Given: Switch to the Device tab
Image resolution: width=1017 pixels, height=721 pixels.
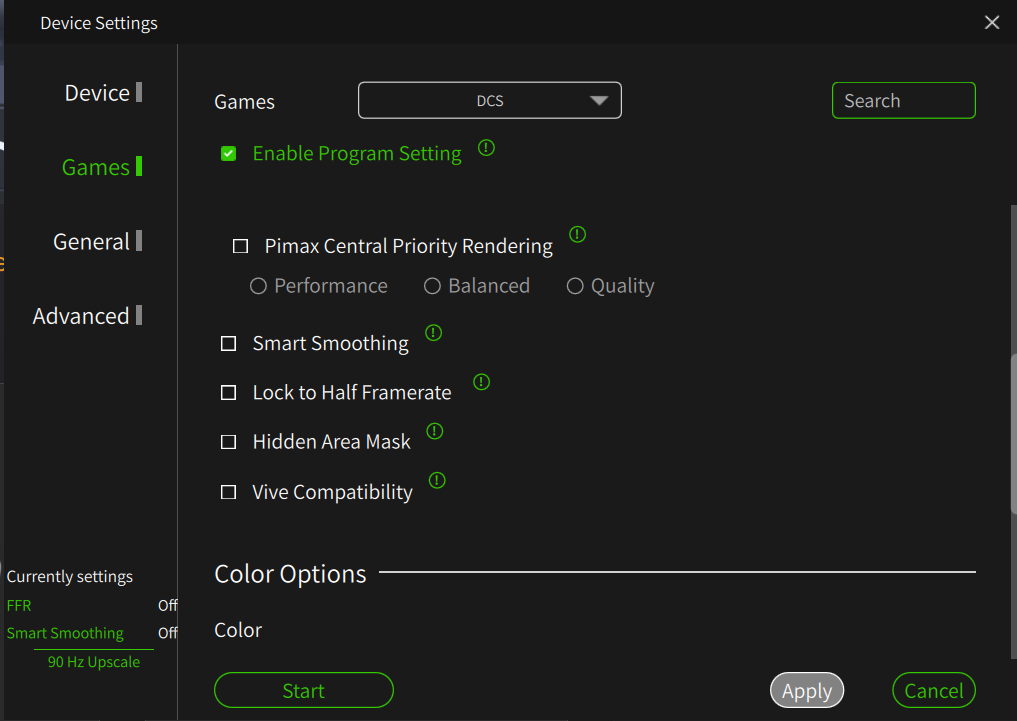Looking at the screenshot, I should coord(97,93).
